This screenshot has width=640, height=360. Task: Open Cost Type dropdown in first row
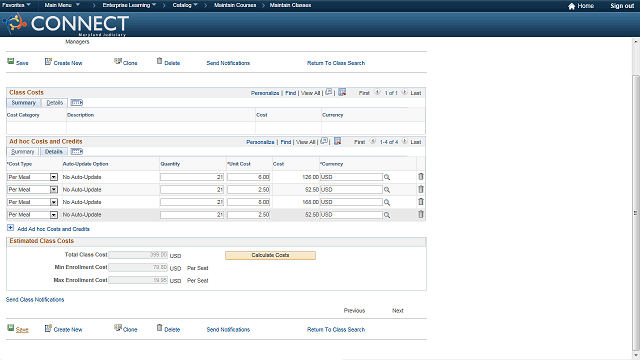click(x=54, y=177)
